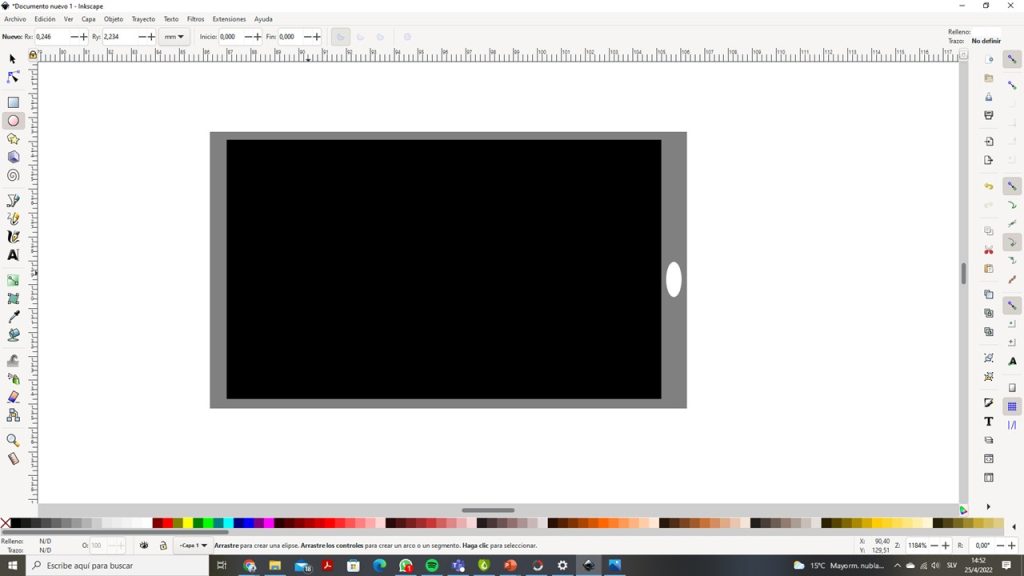This screenshot has height=576, width=1024.
Task: Click the Undo icon in command bar
Action: tap(989, 186)
